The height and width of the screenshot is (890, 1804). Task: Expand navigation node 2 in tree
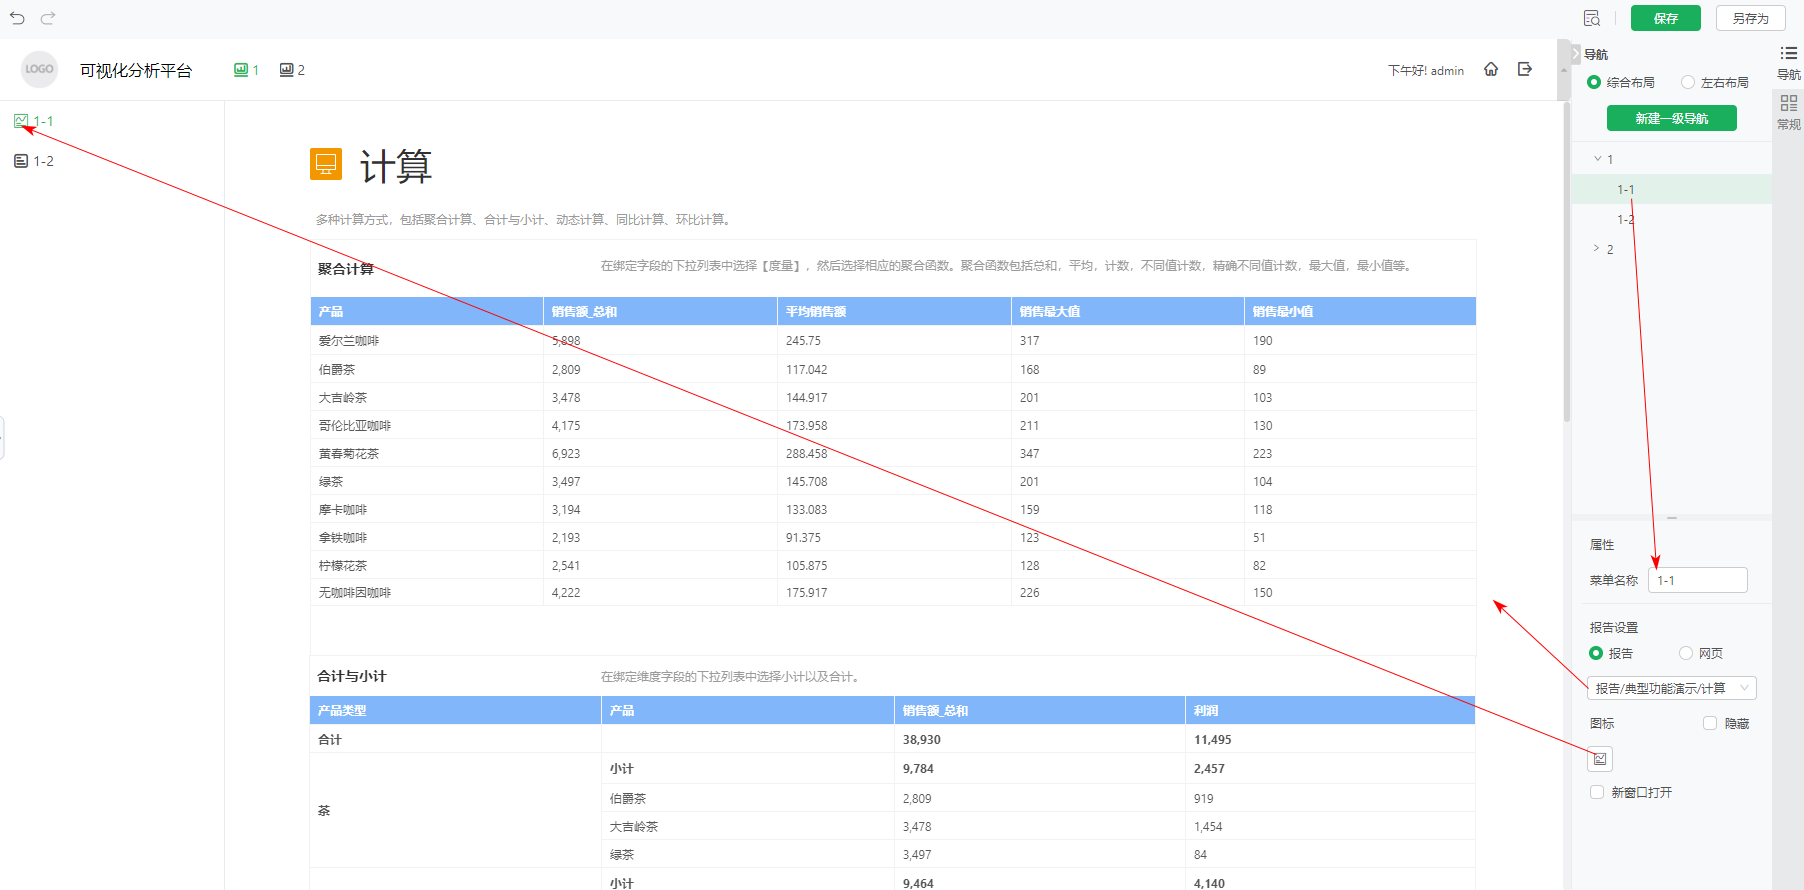tap(1596, 249)
